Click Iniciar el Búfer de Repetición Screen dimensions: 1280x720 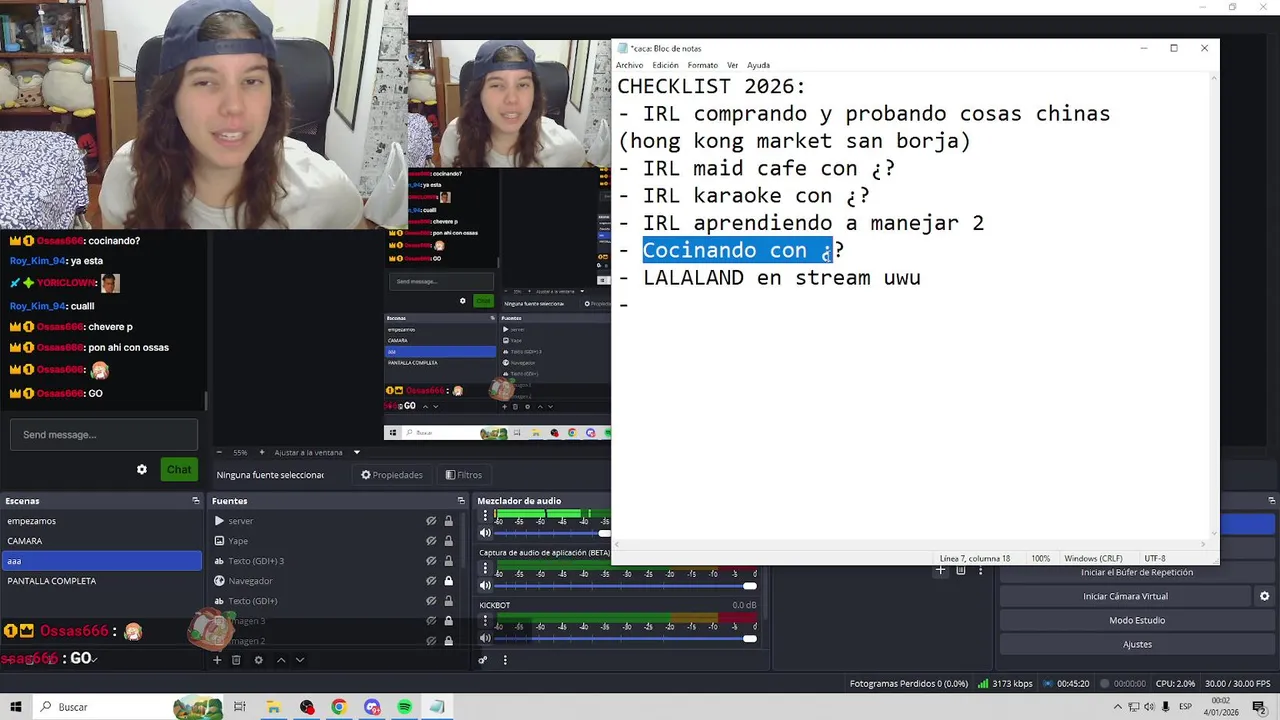(1137, 572)
